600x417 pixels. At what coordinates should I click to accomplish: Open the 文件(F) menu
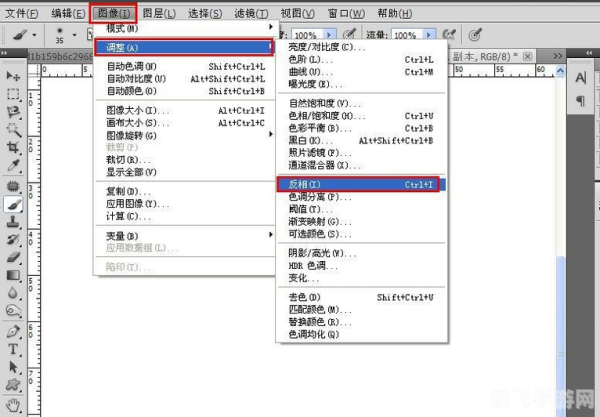click(22, 13)
